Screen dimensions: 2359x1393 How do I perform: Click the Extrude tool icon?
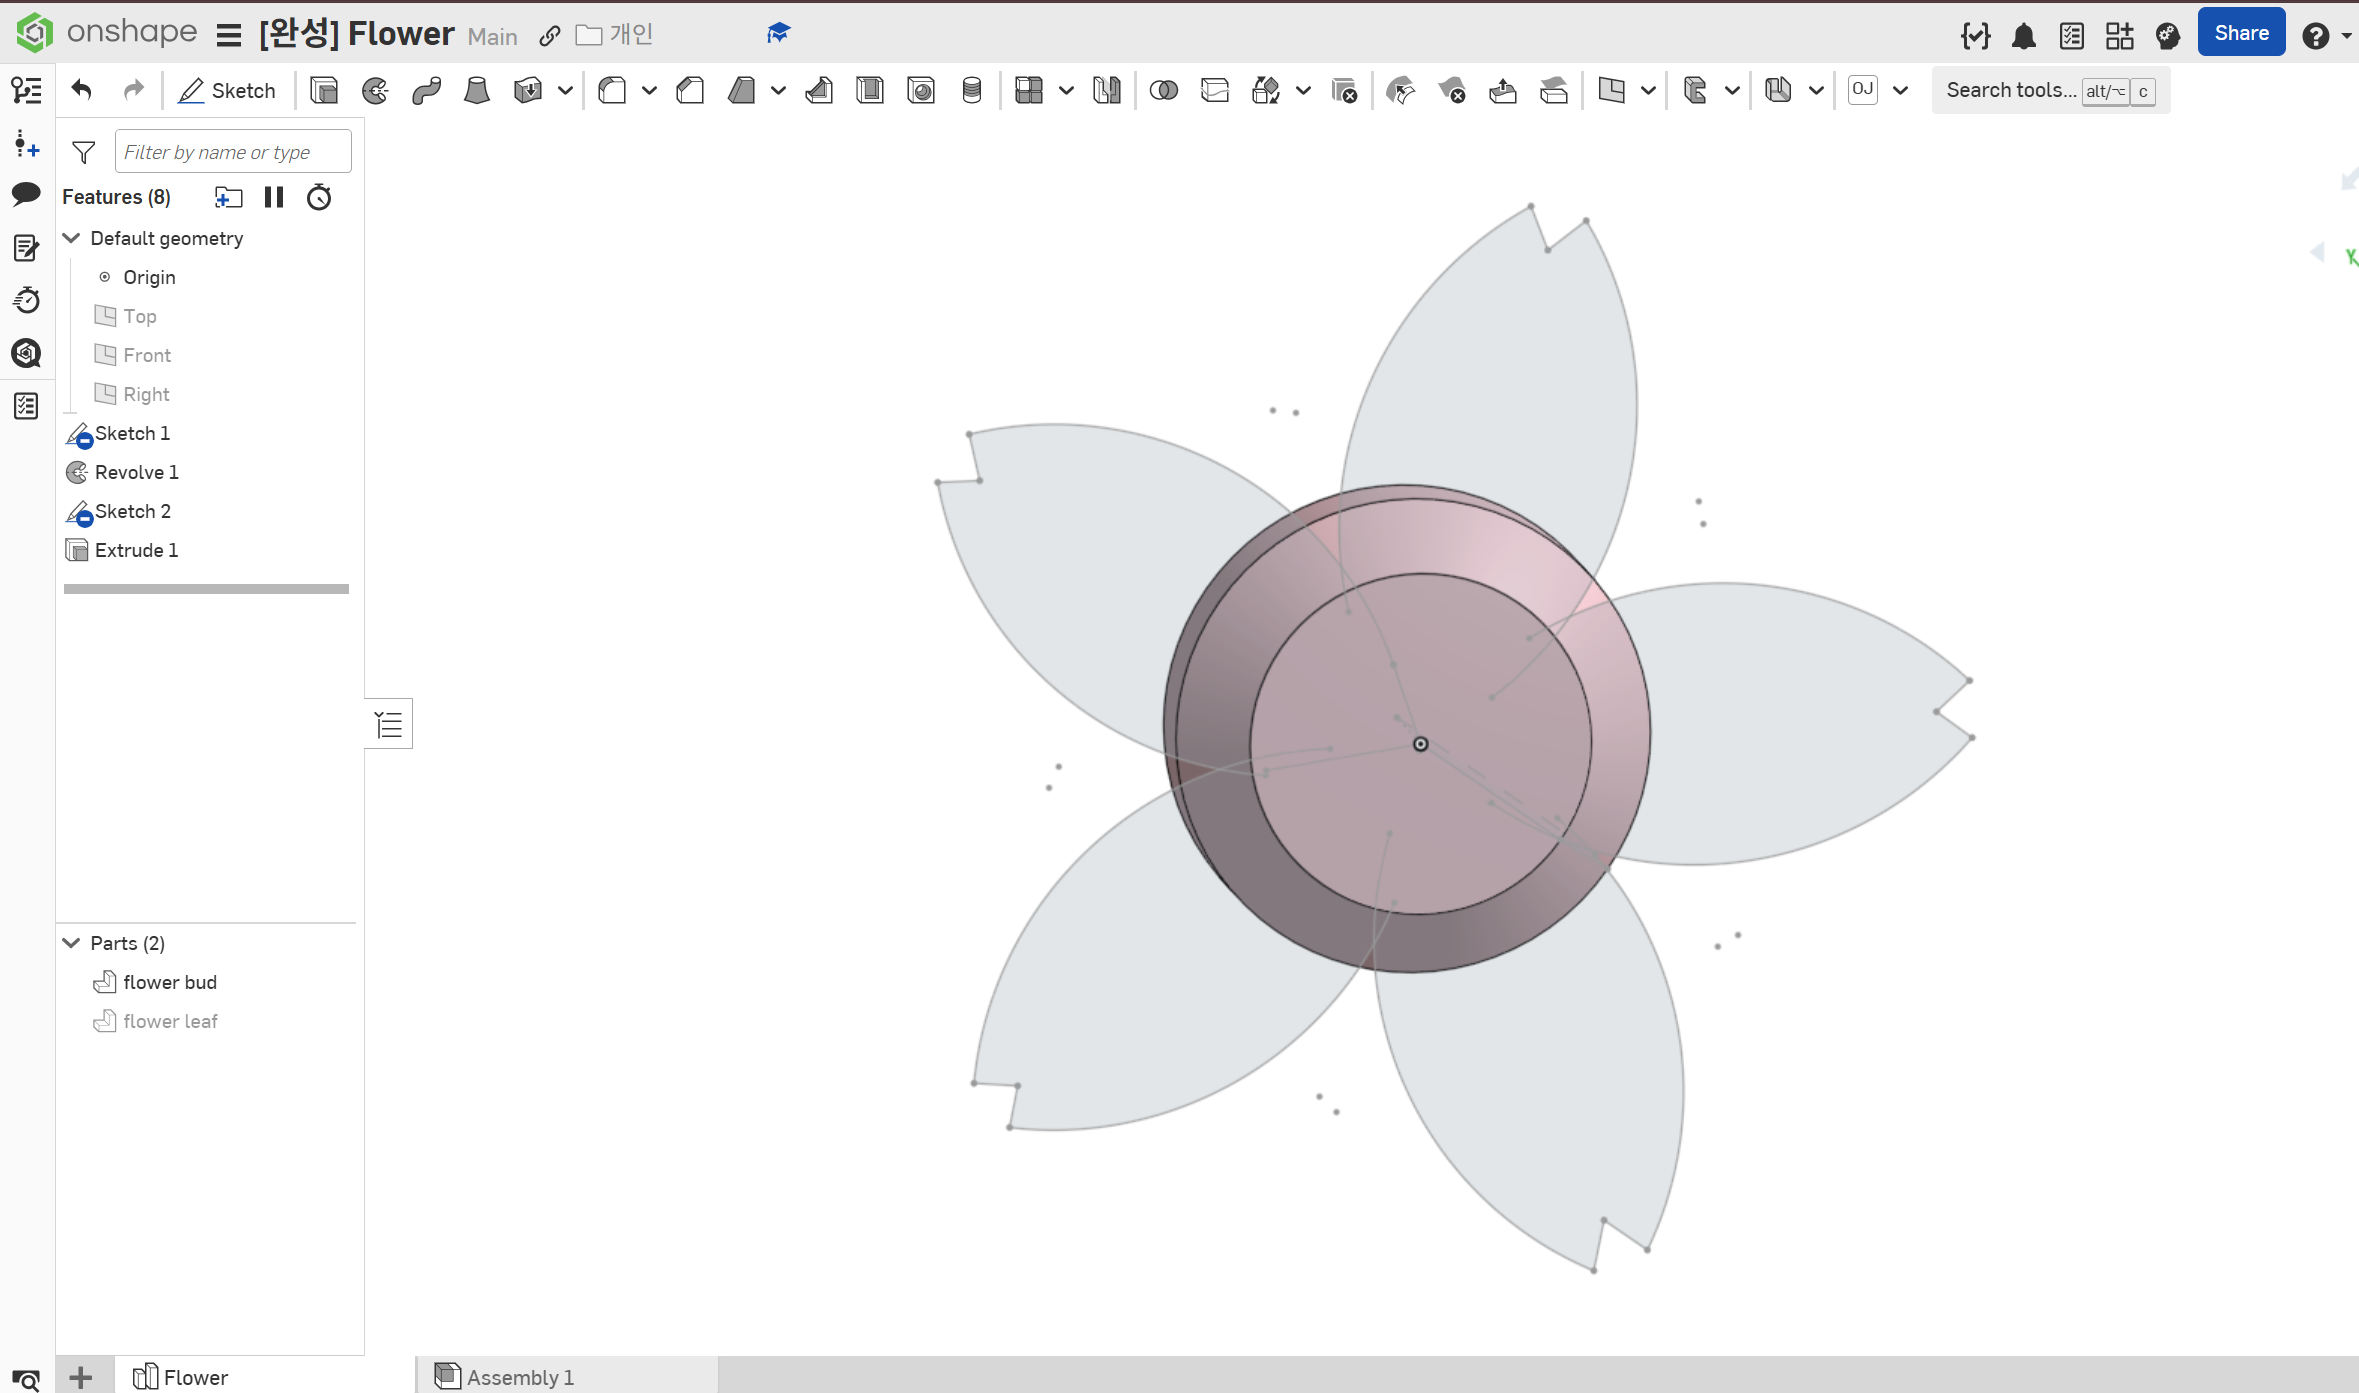click(x=324, y=91)
